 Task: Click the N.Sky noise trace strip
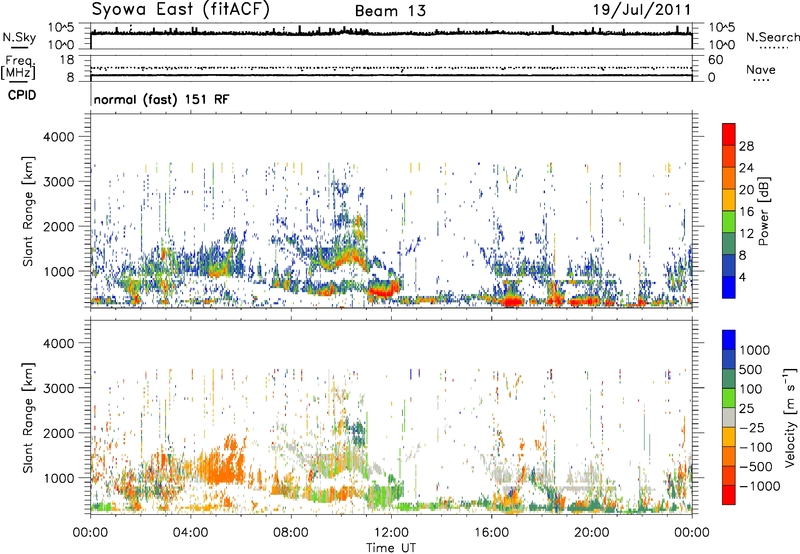[x=391, y=36]
